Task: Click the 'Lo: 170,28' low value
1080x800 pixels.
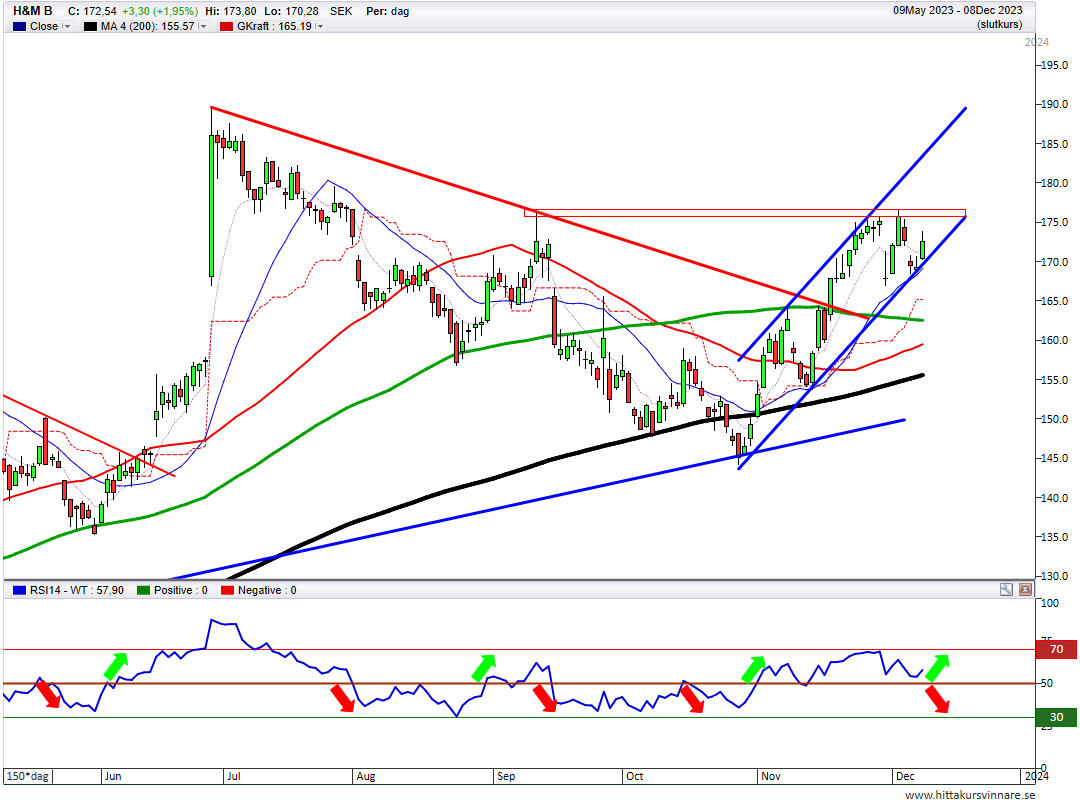Action: (x=291, y=11)
